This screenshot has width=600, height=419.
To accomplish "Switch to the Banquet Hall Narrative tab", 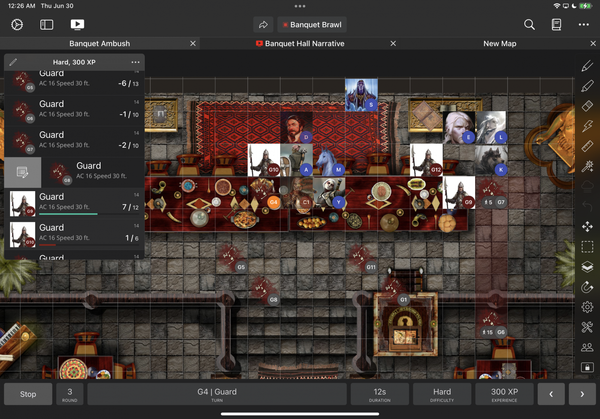I will pyautogui.click(x=299, y=44).
